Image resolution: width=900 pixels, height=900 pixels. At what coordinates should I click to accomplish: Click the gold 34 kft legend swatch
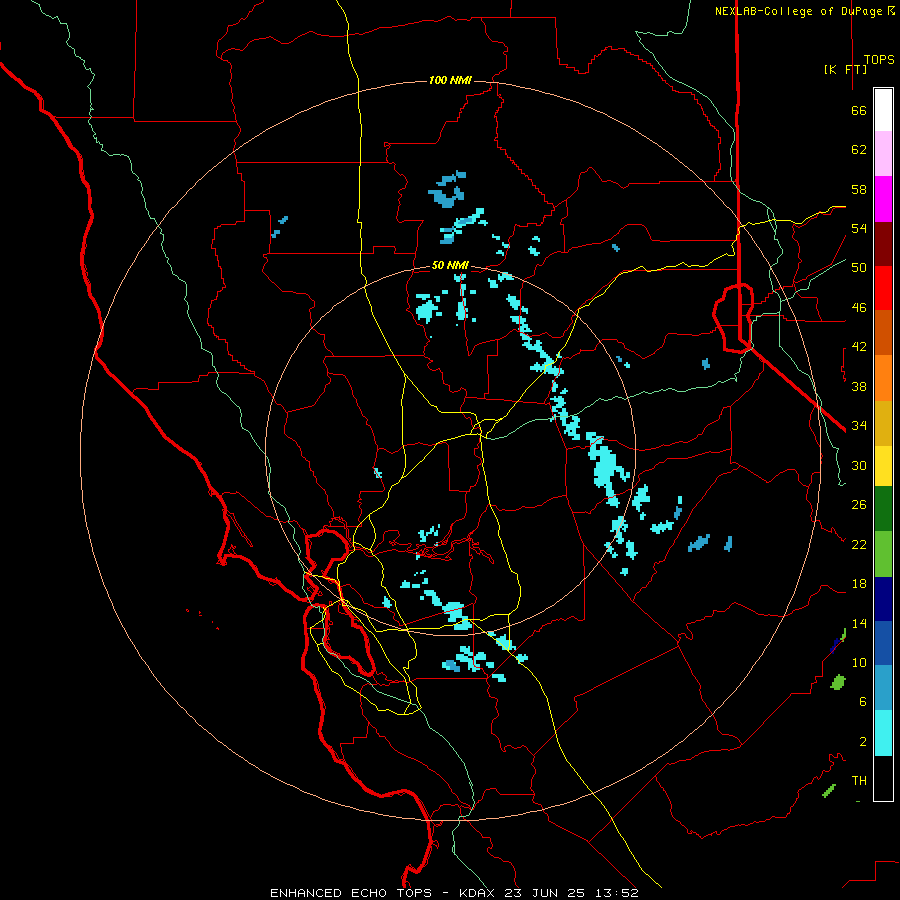tap(883, 423)
